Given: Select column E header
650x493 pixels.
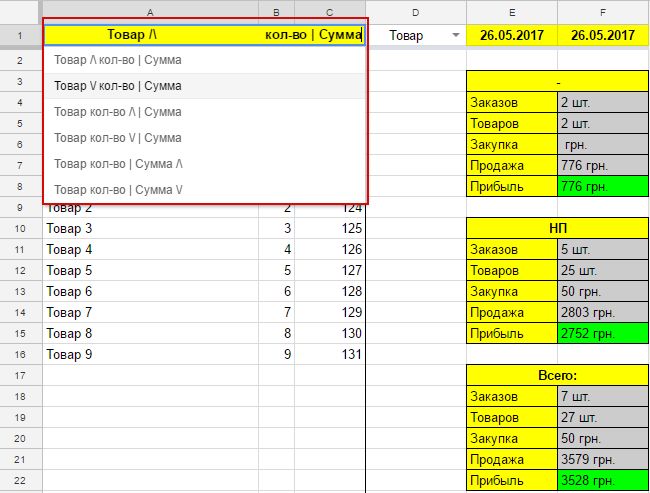Looking at the screenshot, I should coord(512,12).
